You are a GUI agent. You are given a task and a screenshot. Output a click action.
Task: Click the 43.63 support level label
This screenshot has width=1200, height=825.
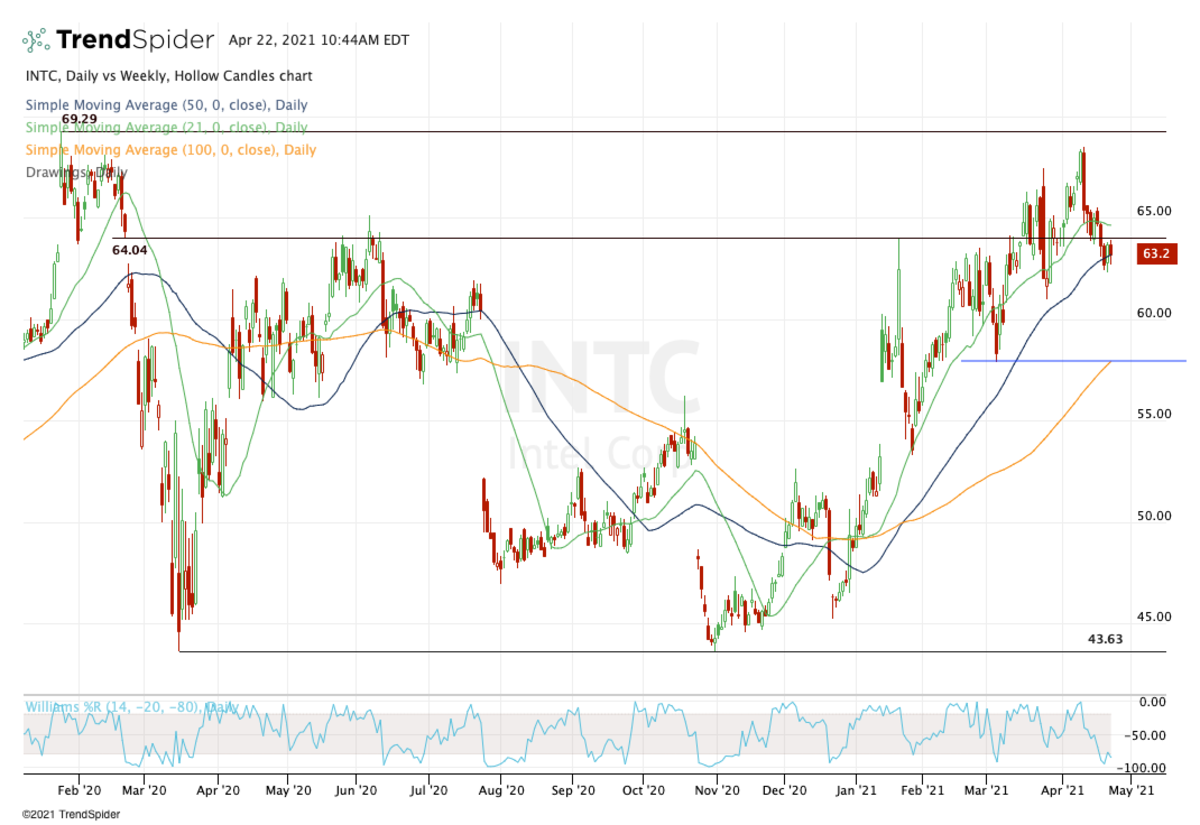point(1105,639)
